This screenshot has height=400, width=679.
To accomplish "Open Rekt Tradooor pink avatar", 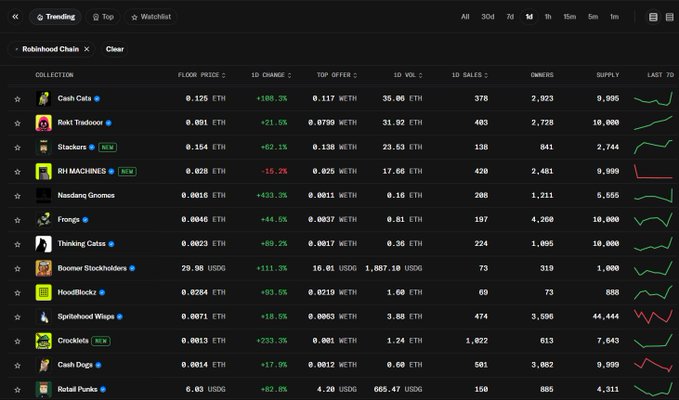I will (43, 123).
